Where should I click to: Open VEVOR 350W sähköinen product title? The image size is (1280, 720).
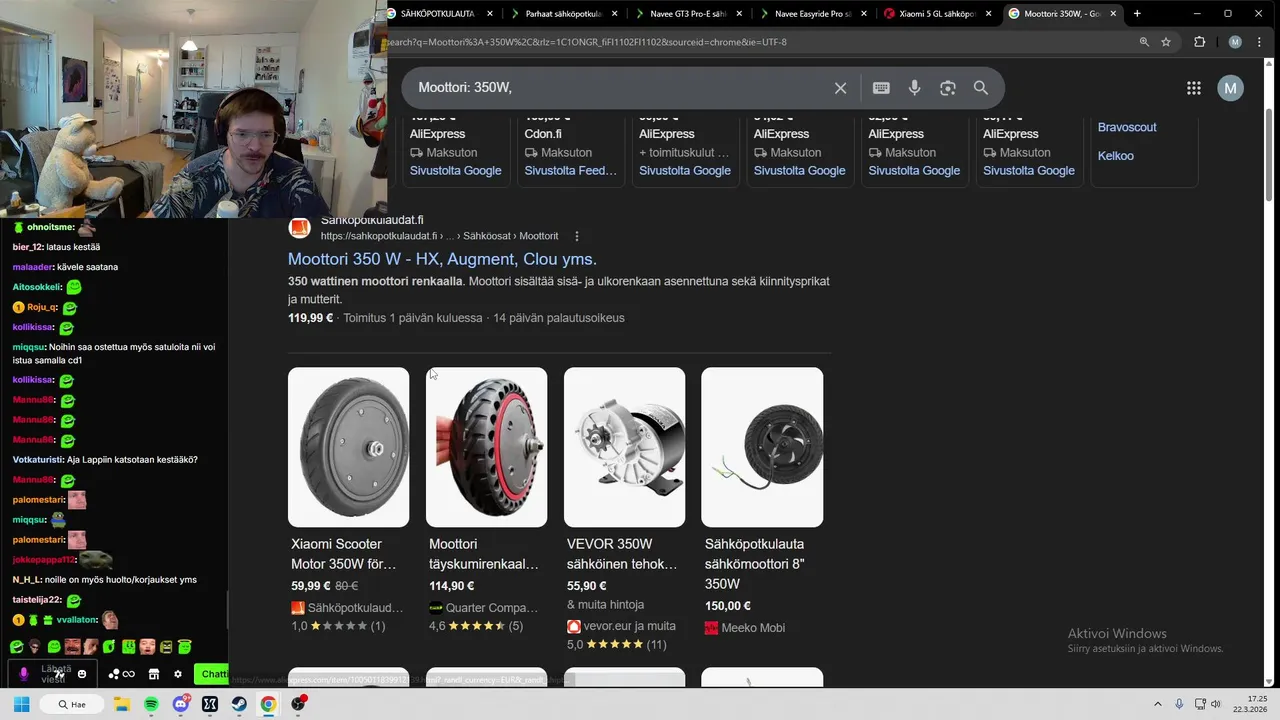tap(622, 554)
